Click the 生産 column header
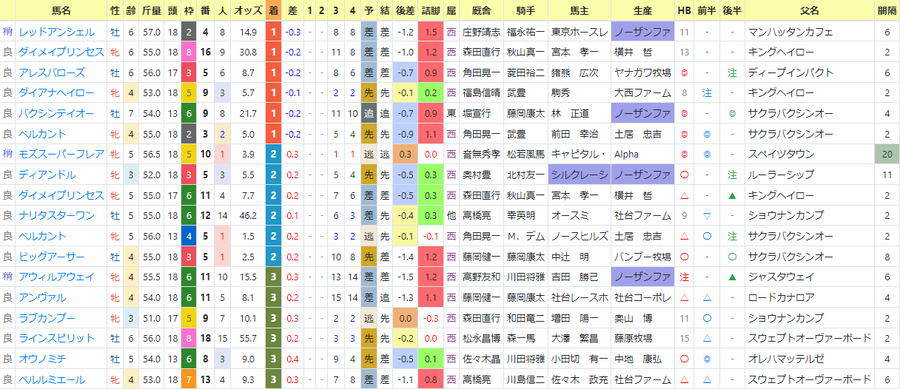The image size is (900, 389). tap(642, 11)
